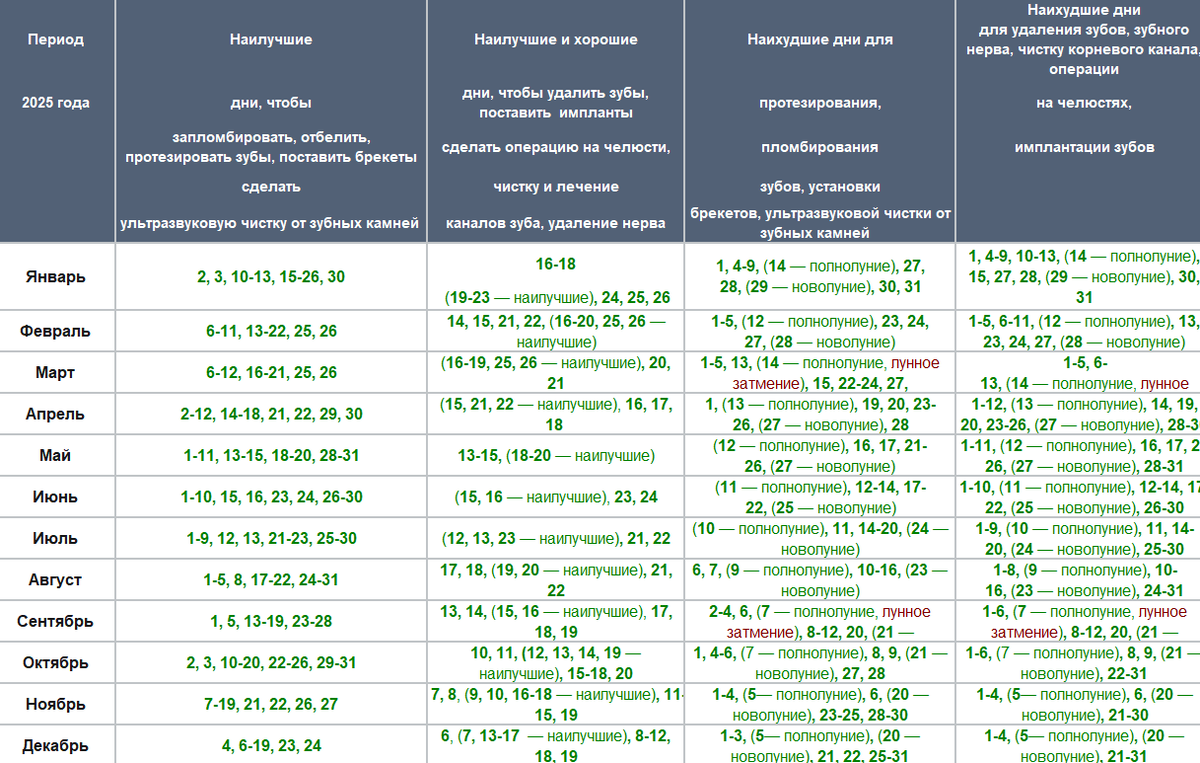Click cell '1-5, 8, 17-22, 24-31'
Viewport: 1200px width, 763px height.
pos(270,580)
